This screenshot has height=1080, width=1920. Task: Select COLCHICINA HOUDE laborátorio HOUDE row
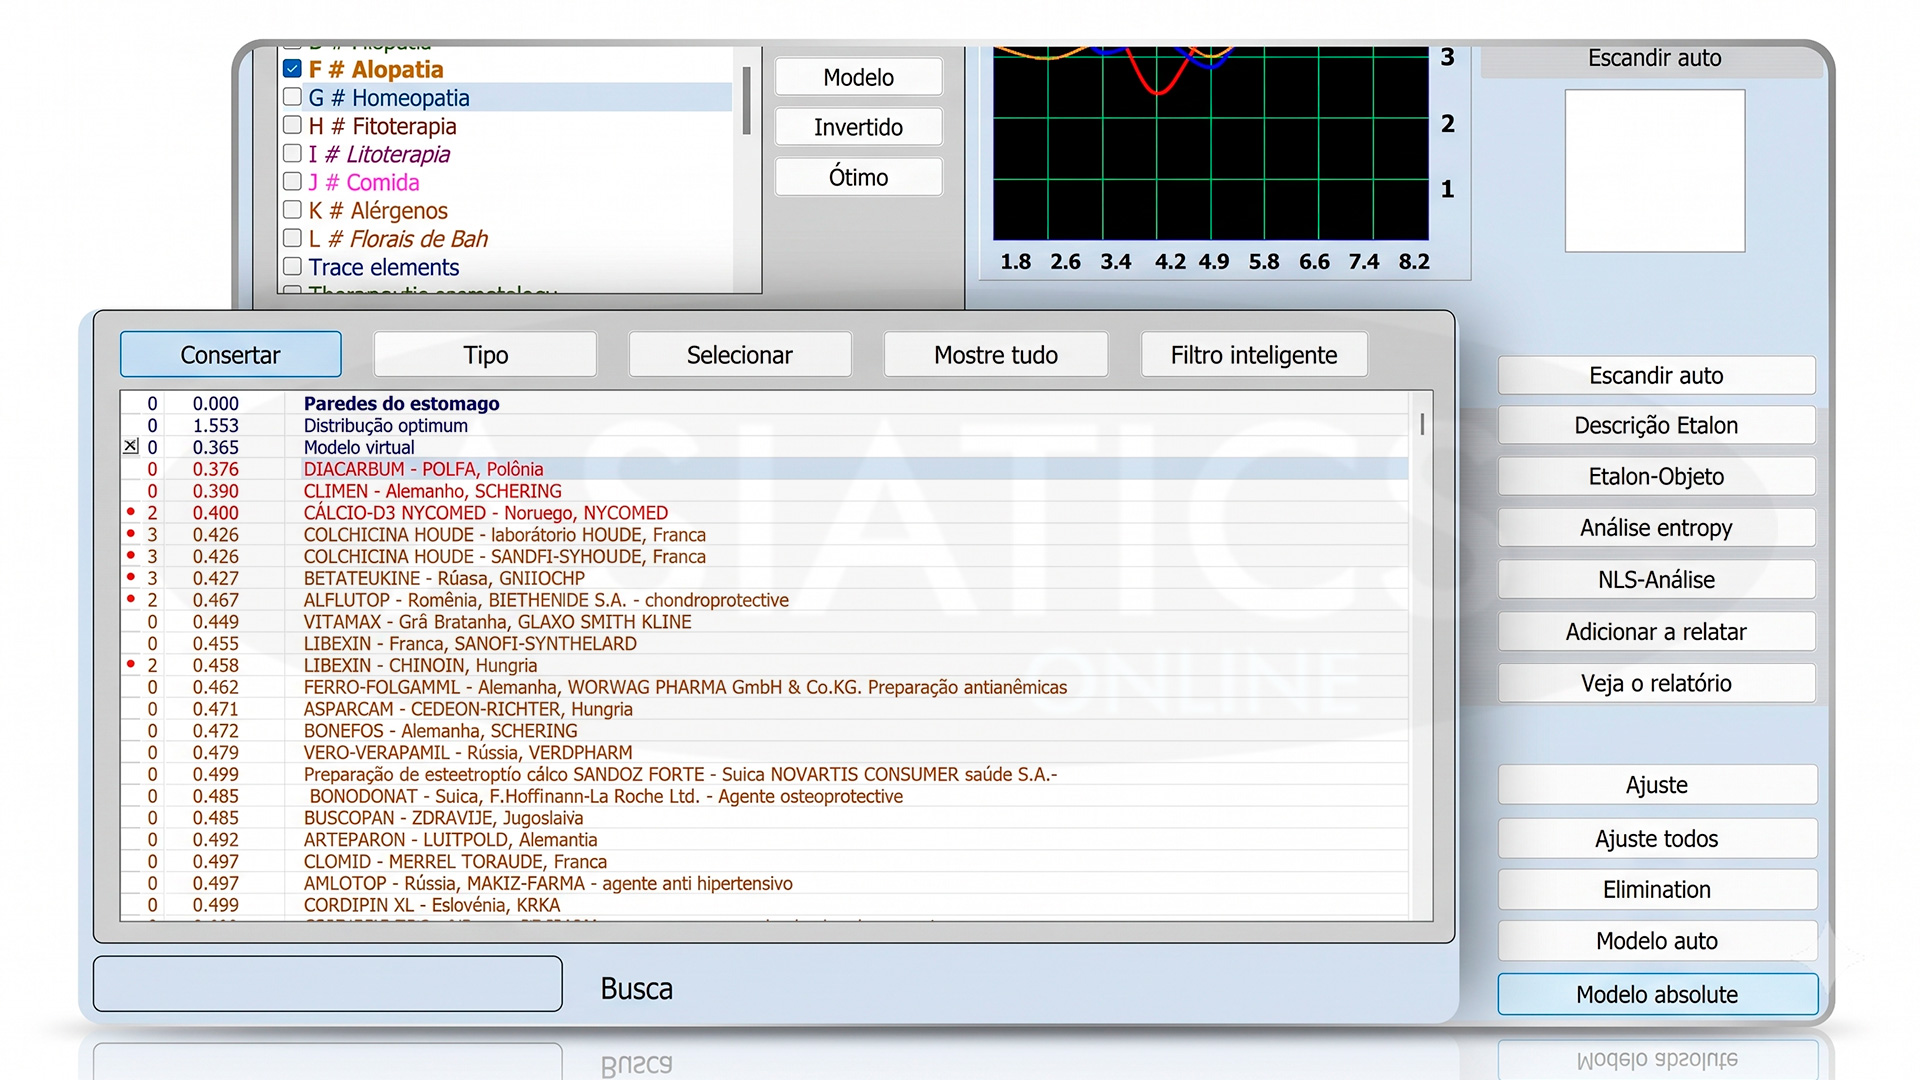pos(765,535)
